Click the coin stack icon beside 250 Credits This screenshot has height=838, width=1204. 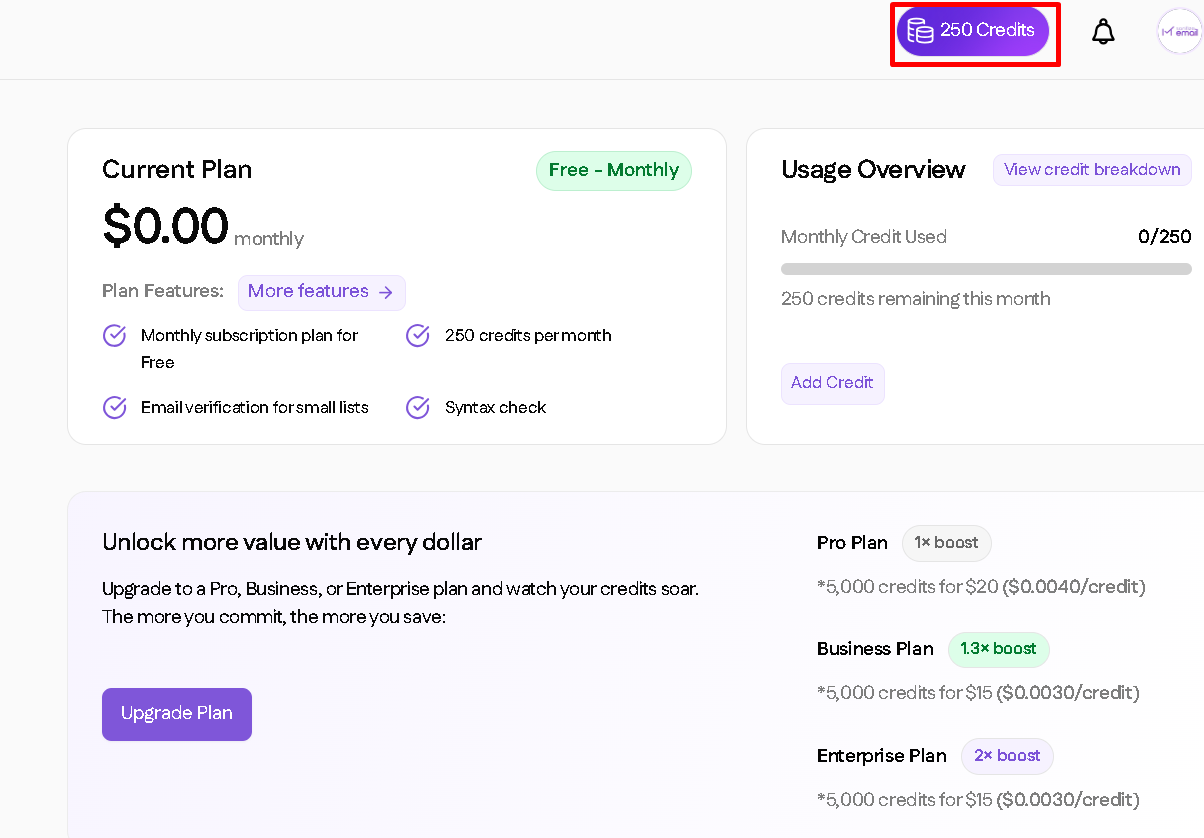tap(920, 31)
